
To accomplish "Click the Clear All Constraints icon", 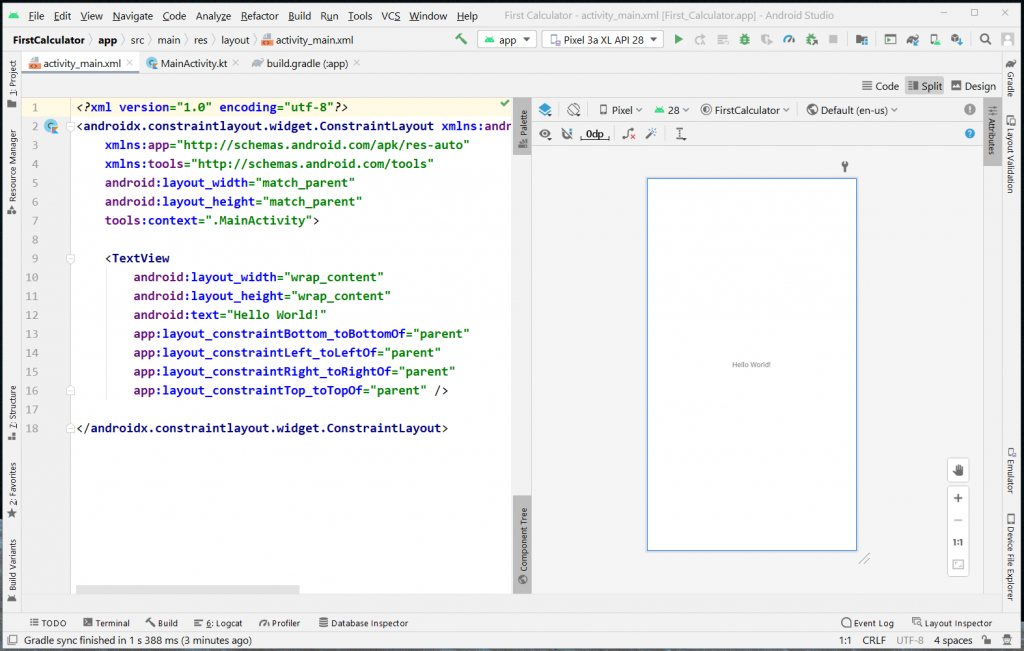I will (628, 134).
